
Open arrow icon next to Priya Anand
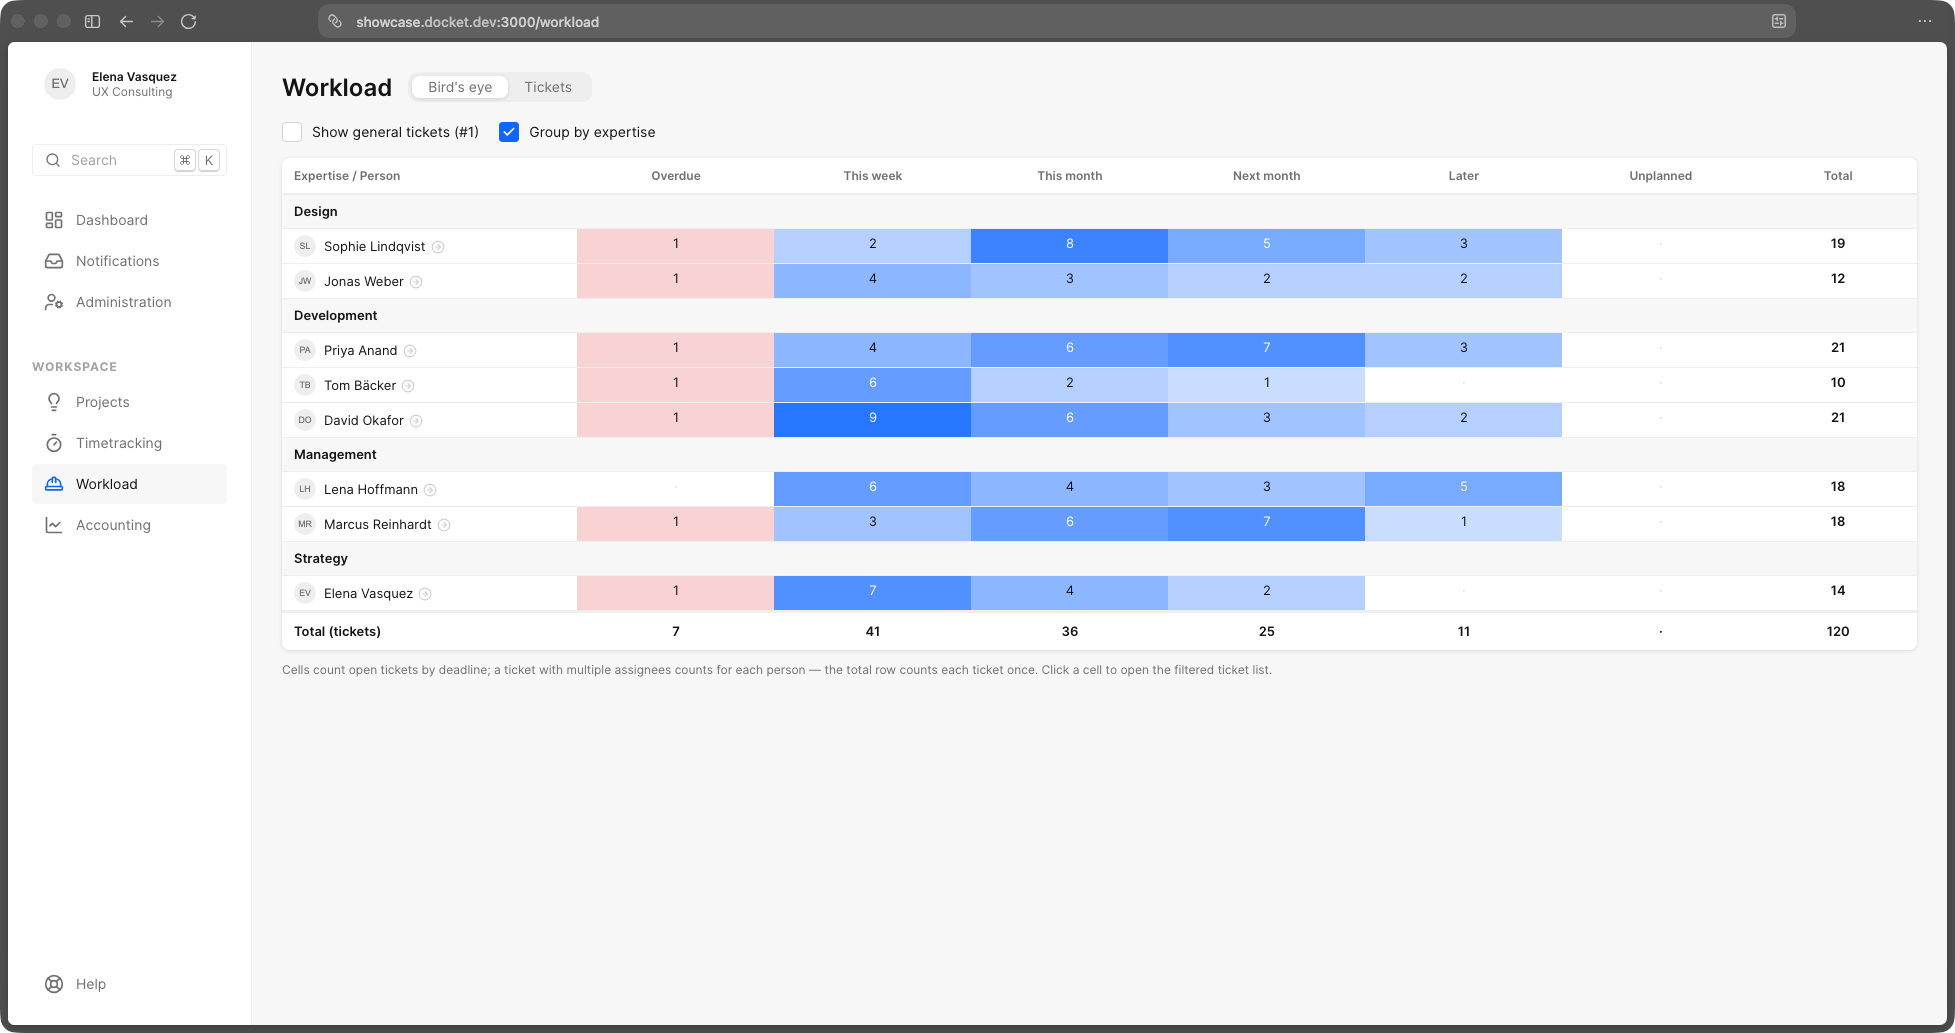(x=410, y=351)
